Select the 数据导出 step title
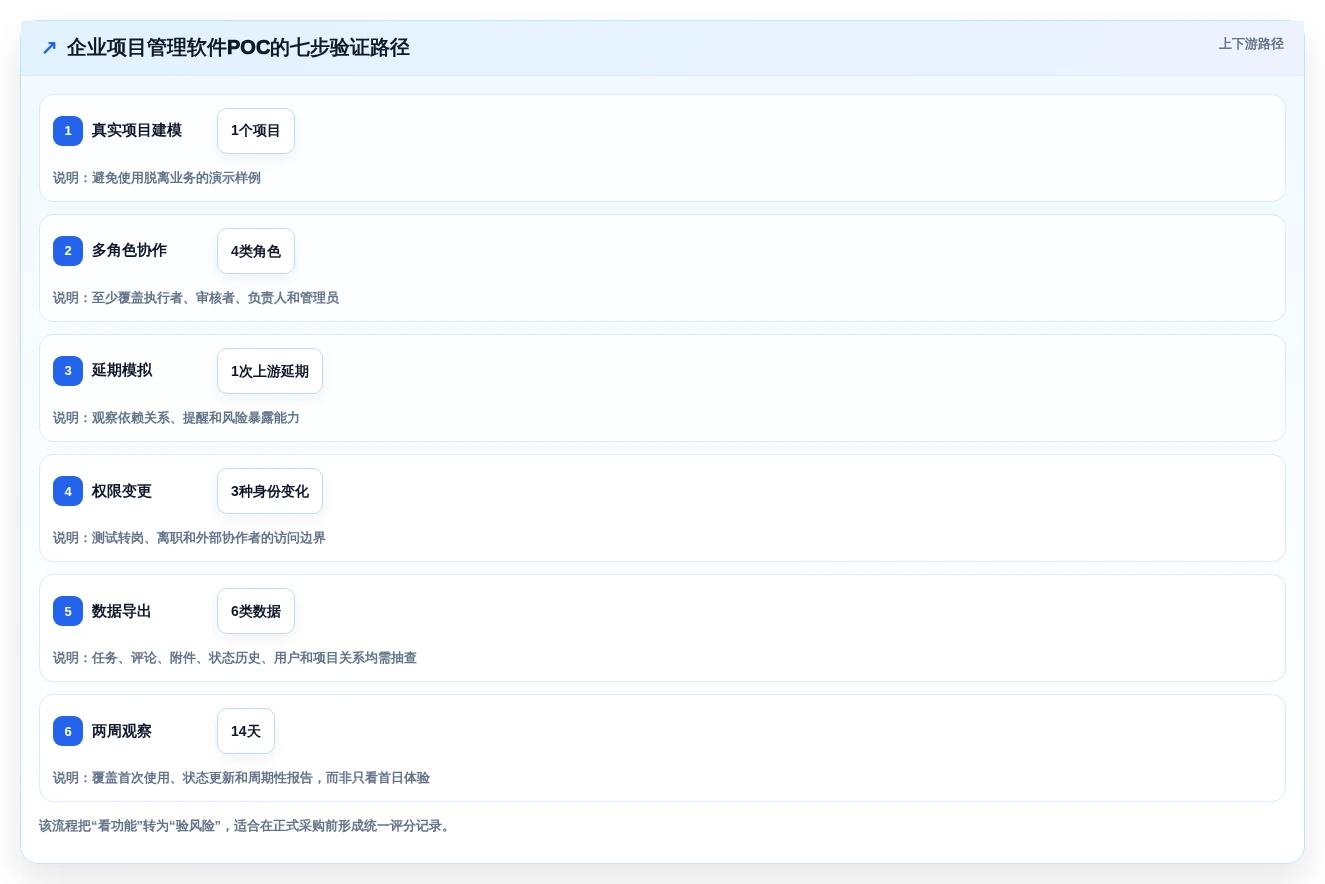Viewport: 1325px width, 884px height. click(x=122, y=611)
